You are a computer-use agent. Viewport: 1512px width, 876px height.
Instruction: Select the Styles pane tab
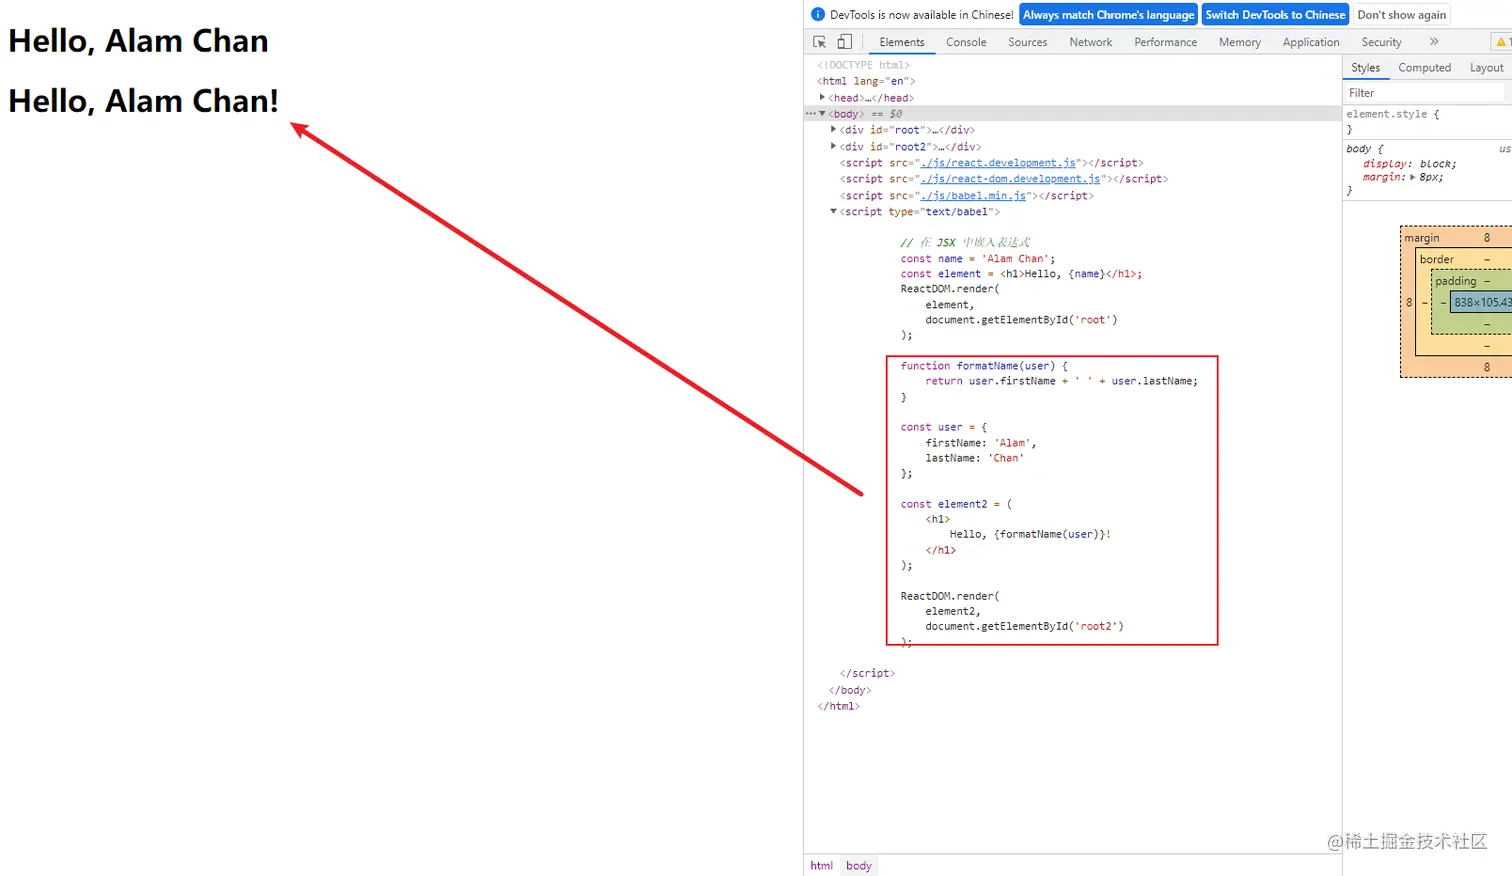[1366, 68]
